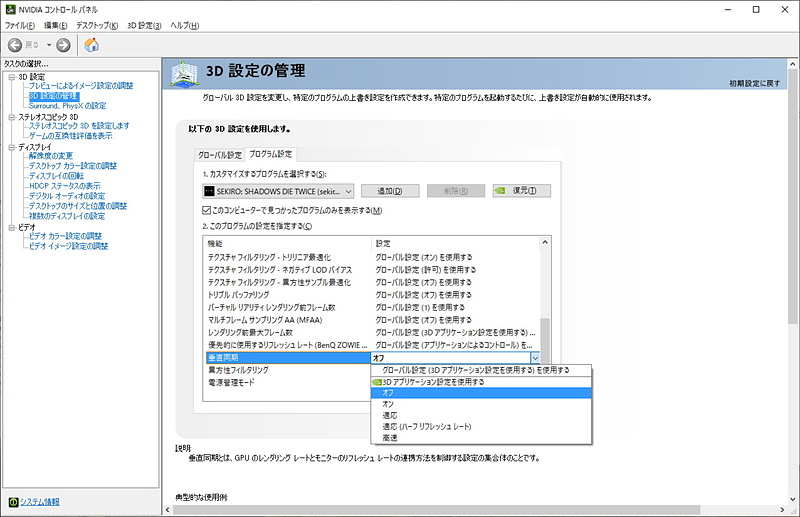Click the 3D settings header monitor icon

184,74
